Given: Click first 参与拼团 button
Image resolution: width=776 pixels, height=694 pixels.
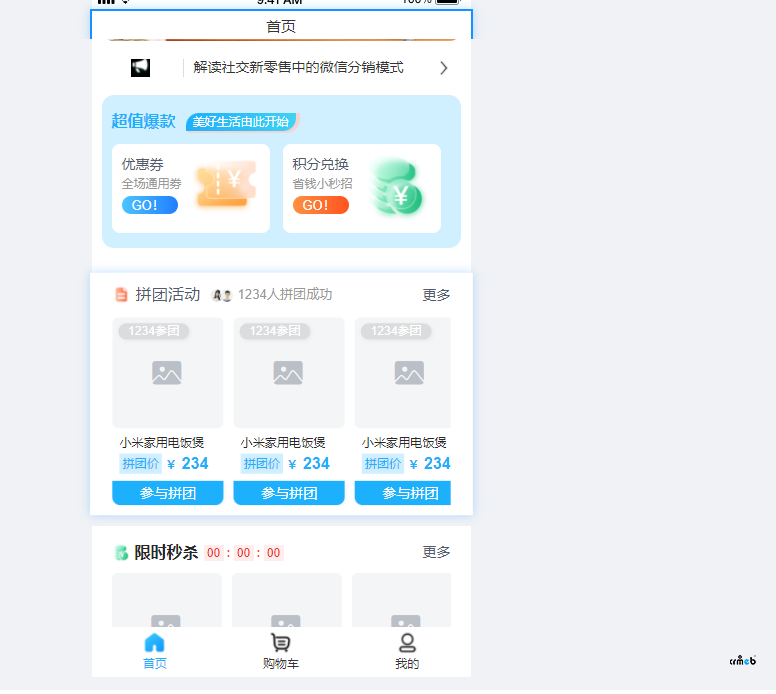Looking at the screenshot, I should 167,493.
